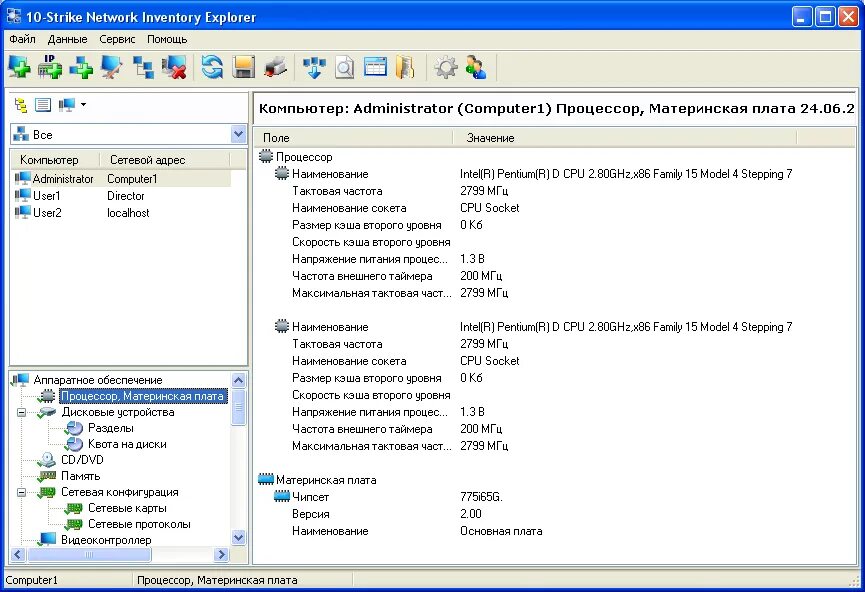This screenshot has height=592, width=865.
Task: Click the users icon in toolbar
Action: point(476,67)
